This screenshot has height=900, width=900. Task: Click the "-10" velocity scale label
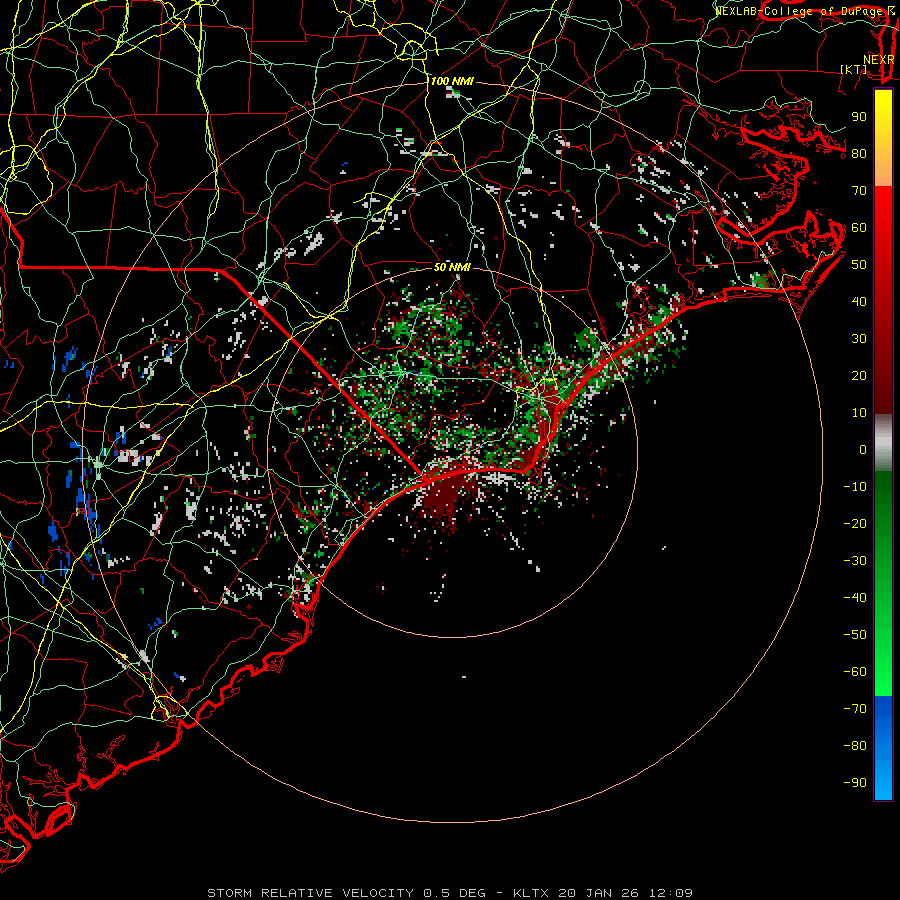click(x=855, y=487)
